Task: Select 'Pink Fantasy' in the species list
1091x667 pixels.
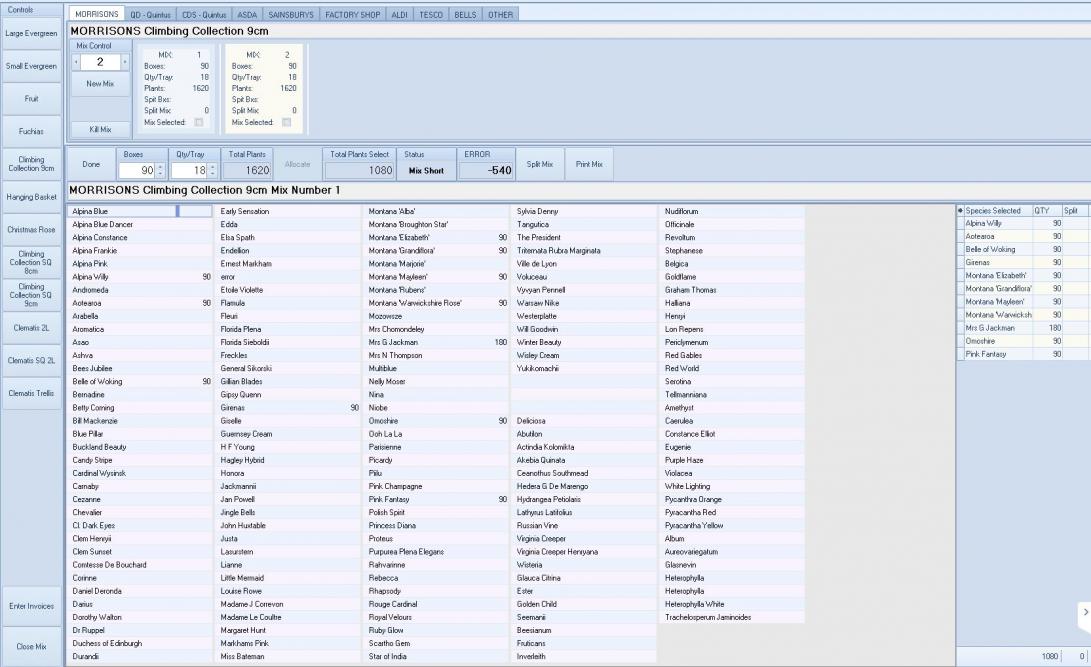Action: click(389, 499)
